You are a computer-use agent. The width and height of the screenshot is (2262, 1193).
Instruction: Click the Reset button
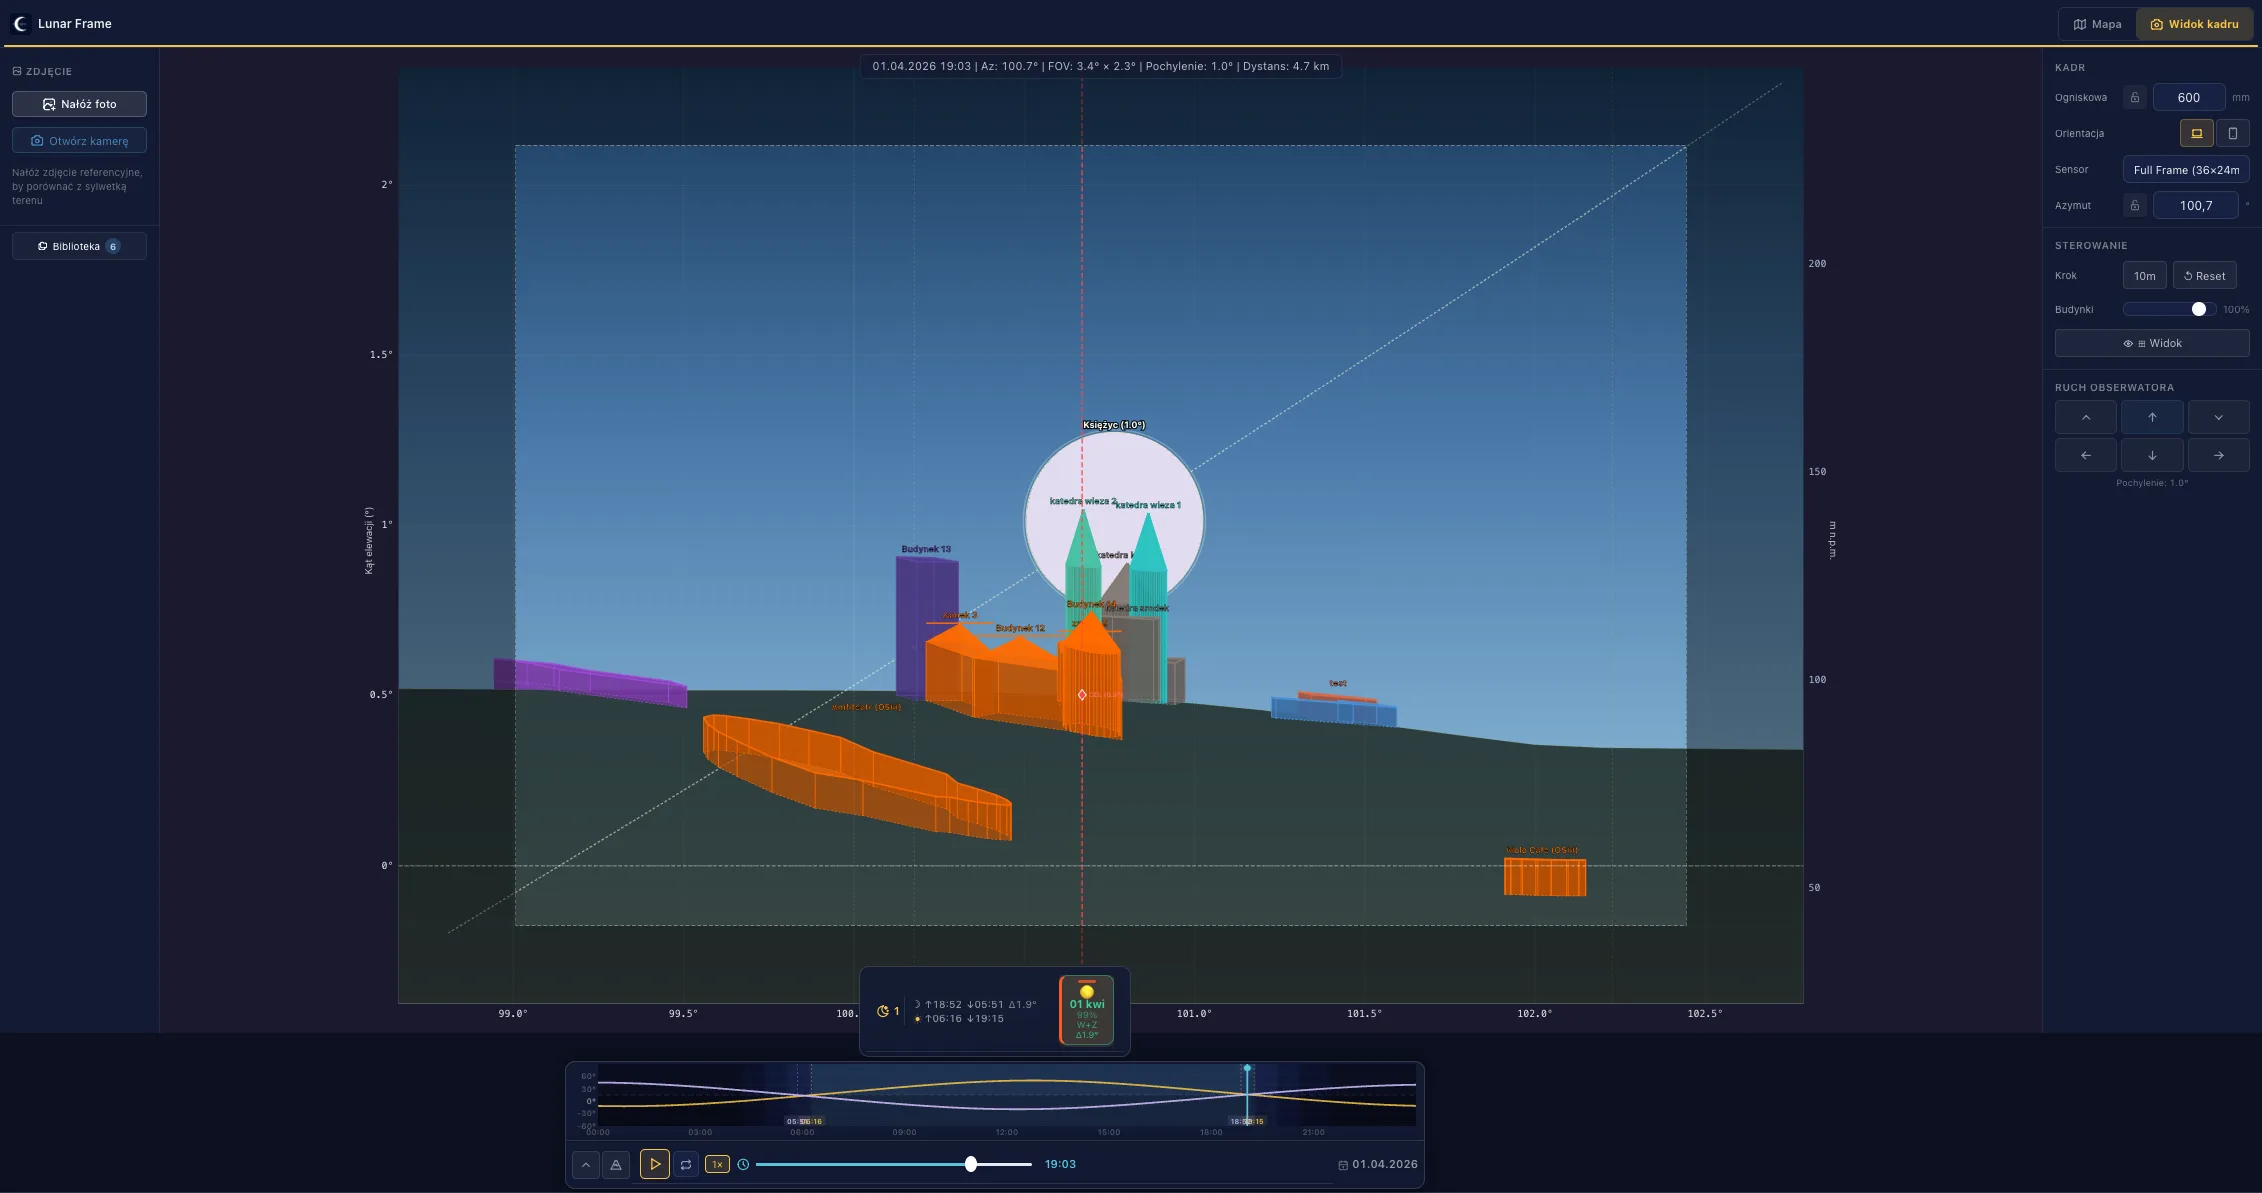click(x=2204, y=276)
